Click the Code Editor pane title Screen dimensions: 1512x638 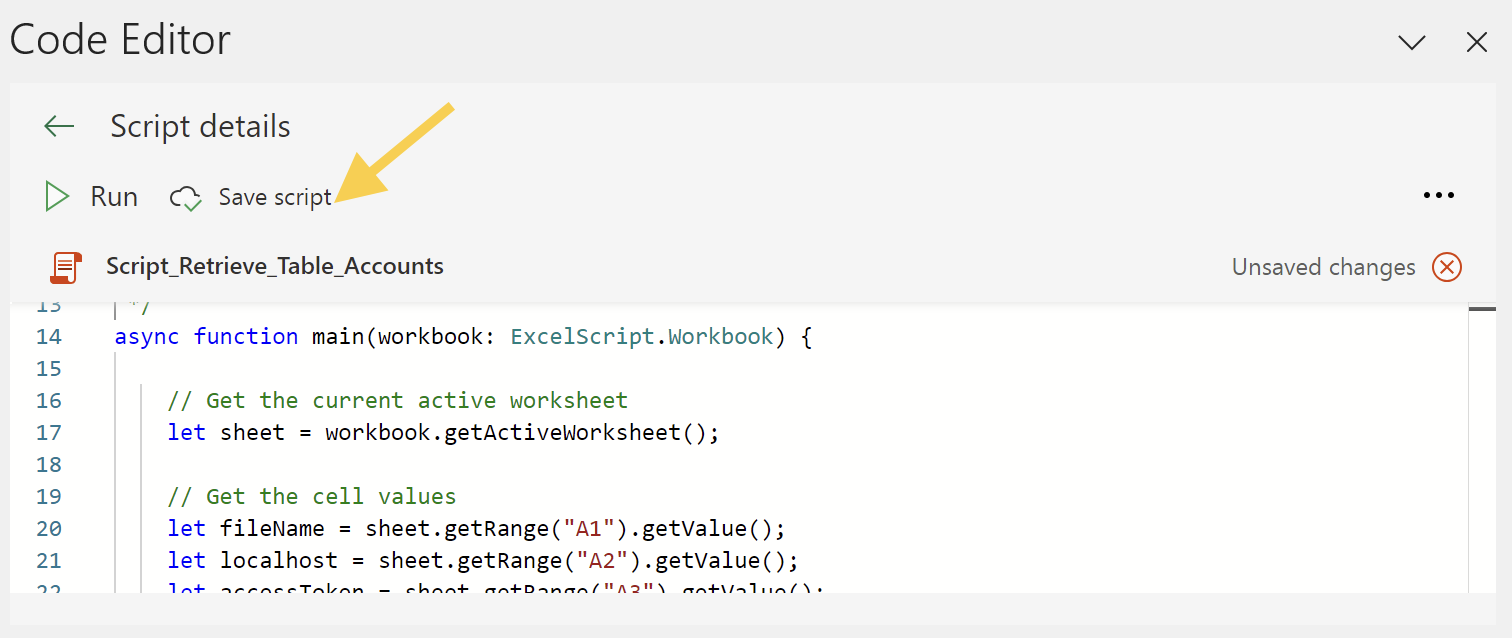pos(120,40)
